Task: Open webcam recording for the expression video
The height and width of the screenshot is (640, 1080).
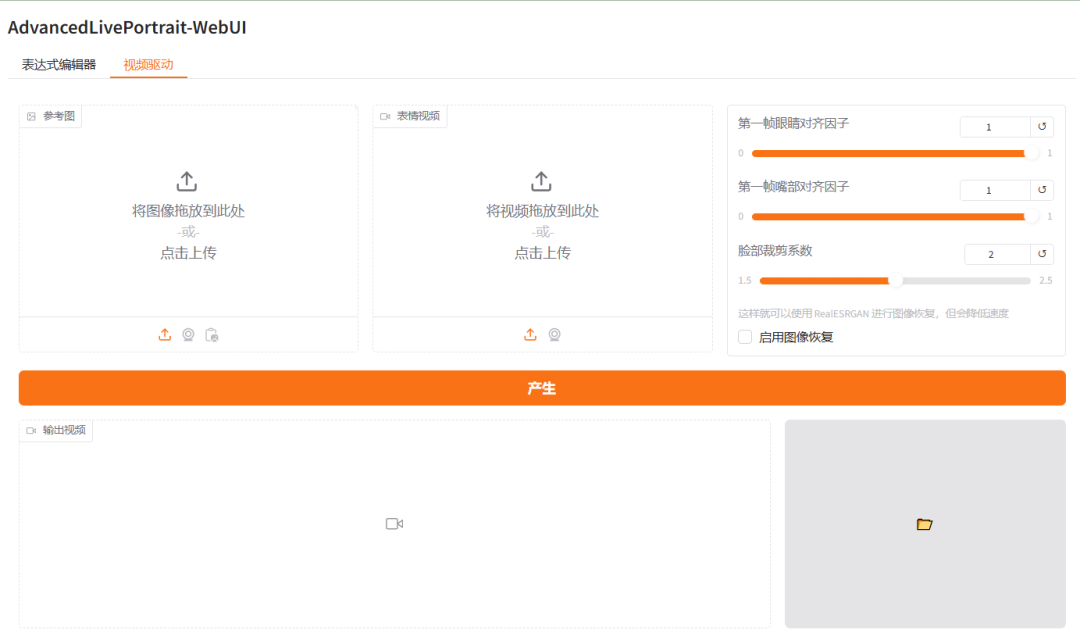Action: 554,334
